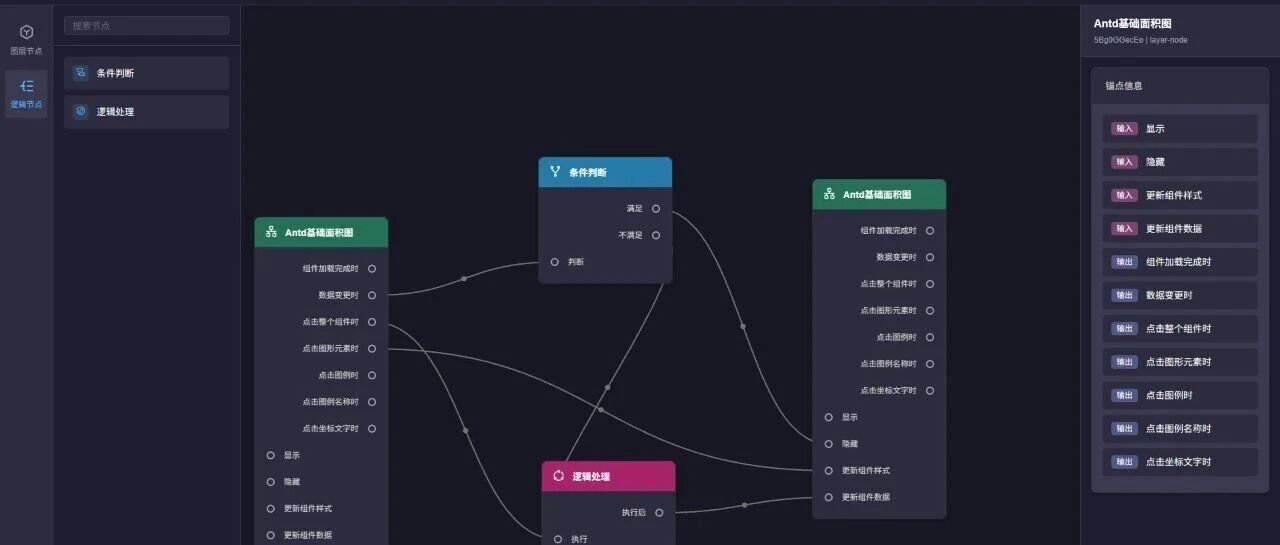The image size is (1280, 545).
Task: Select 点击图例时 row in 锚点信息 list
Action: click(x=1180, y=395)
